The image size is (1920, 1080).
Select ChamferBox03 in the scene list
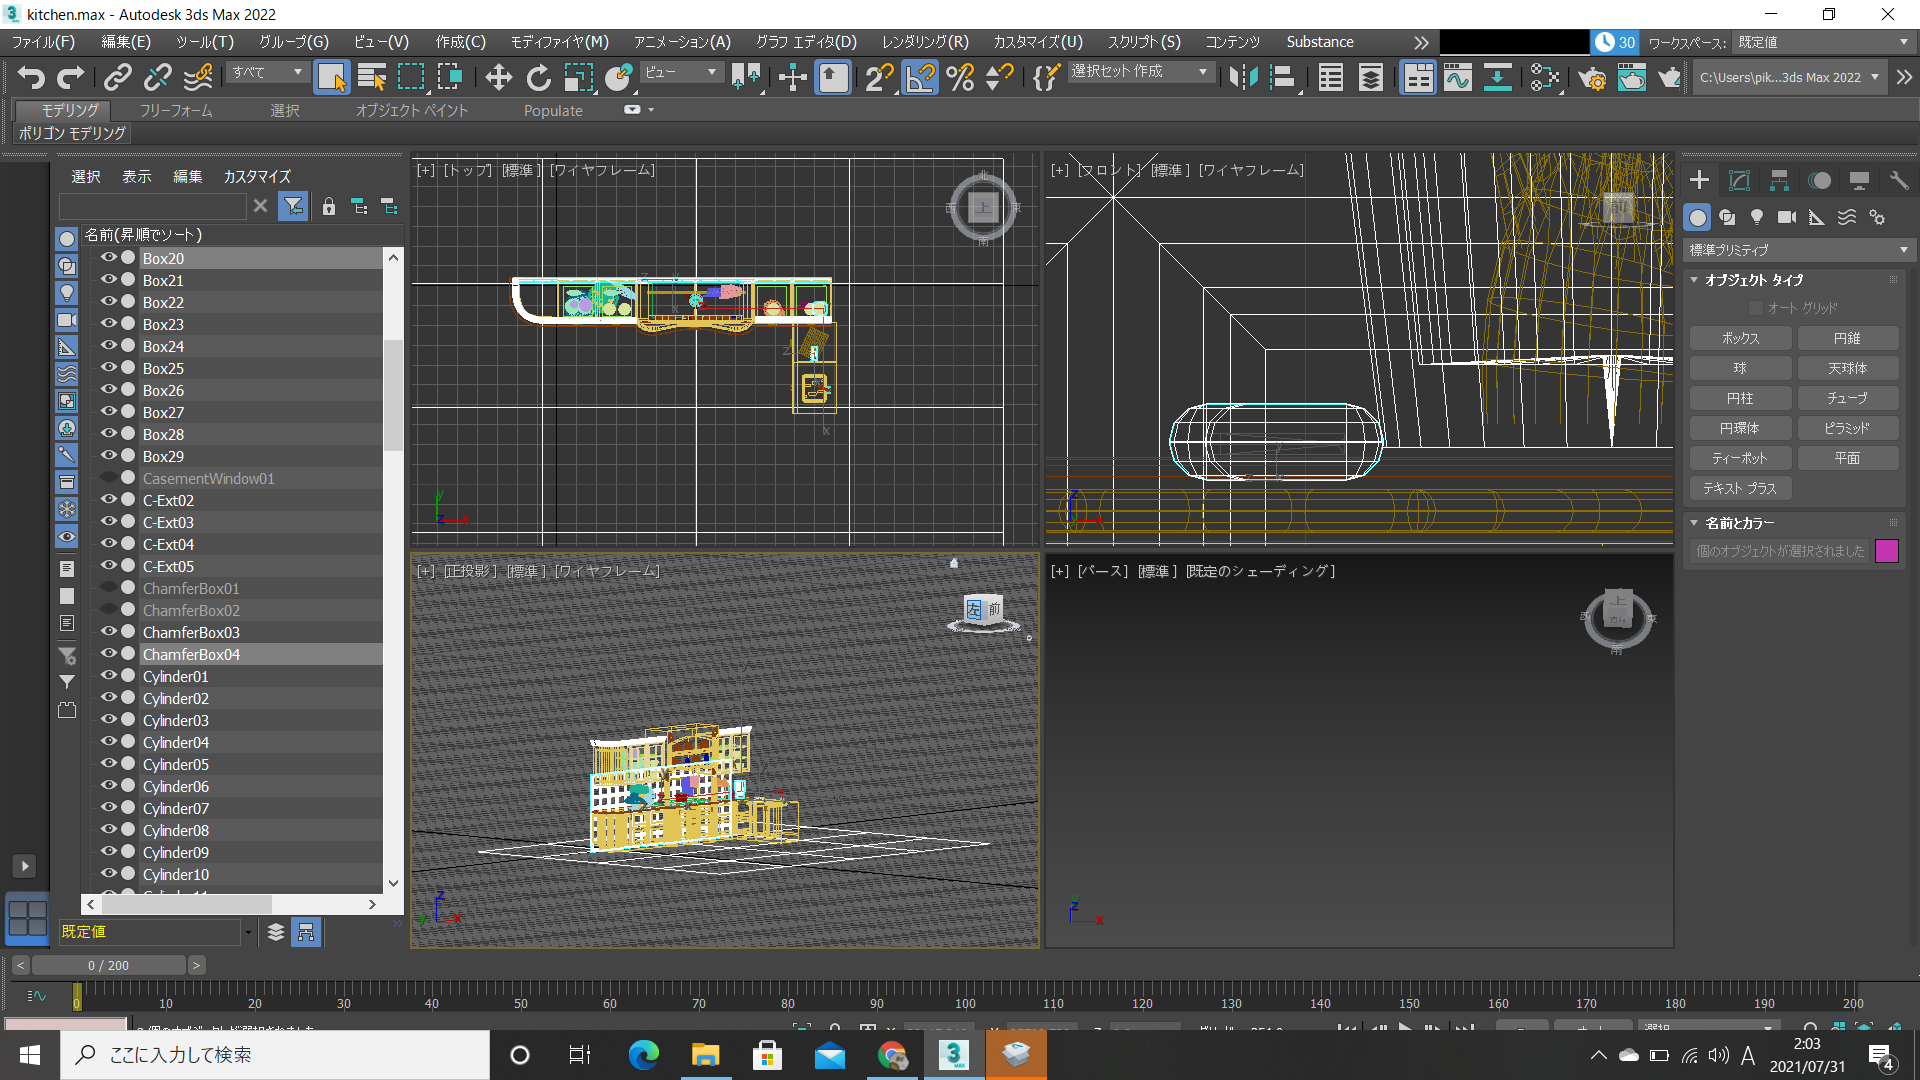191,632
